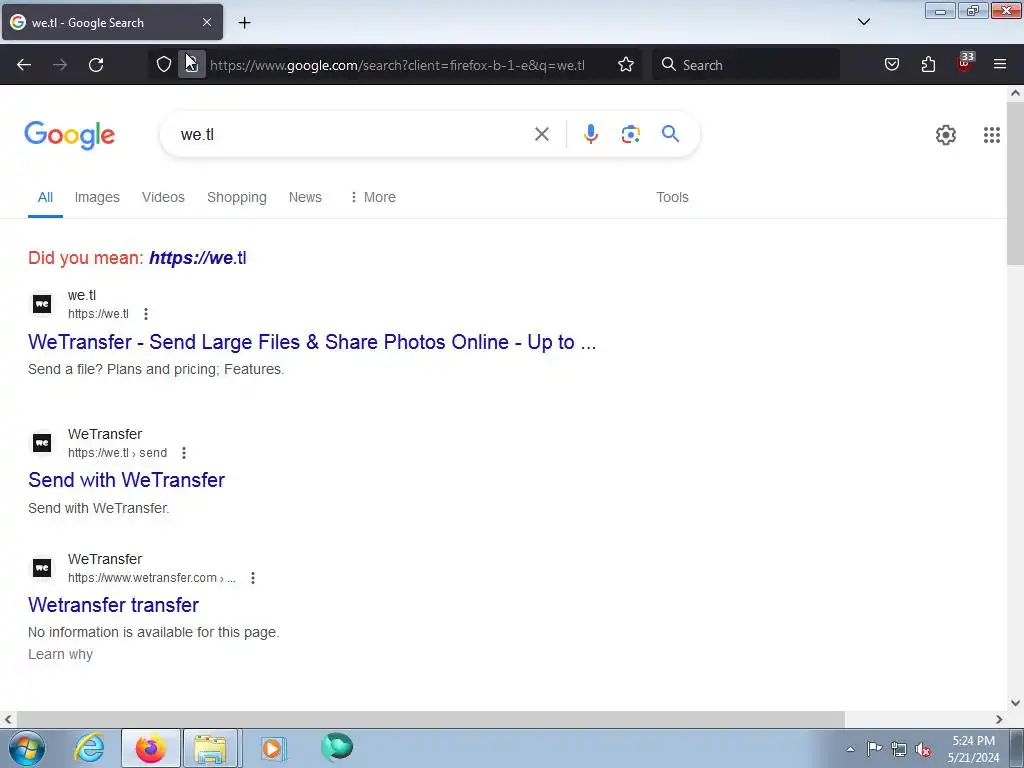Open options menu for wetransfer.com result
Image resolution: width=1024 pixels, height=768 pixels.
[253, 578]
